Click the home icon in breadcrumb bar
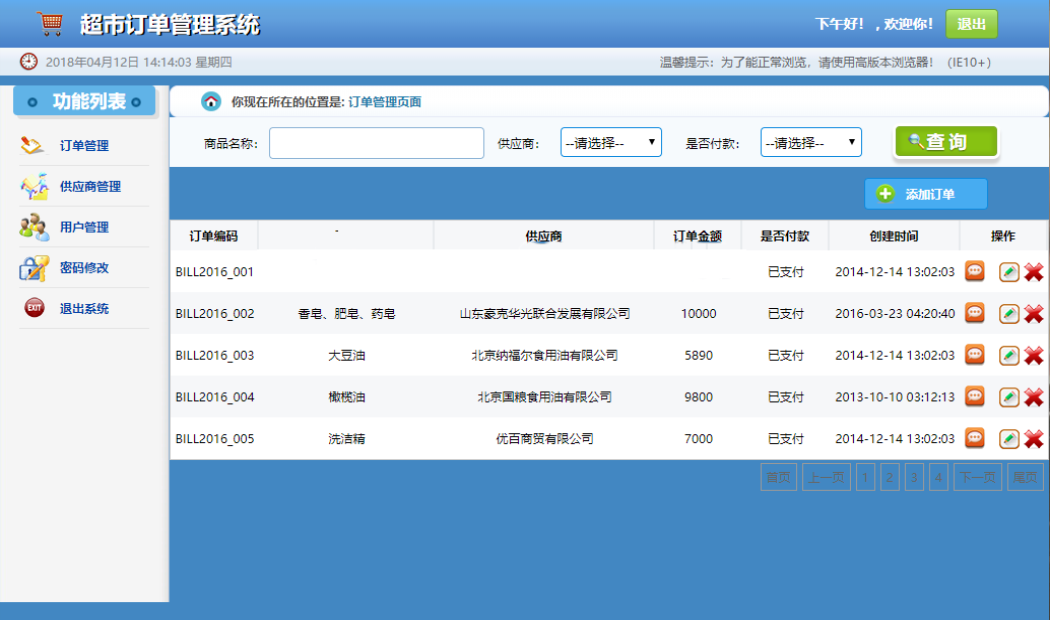 [211, 102]
